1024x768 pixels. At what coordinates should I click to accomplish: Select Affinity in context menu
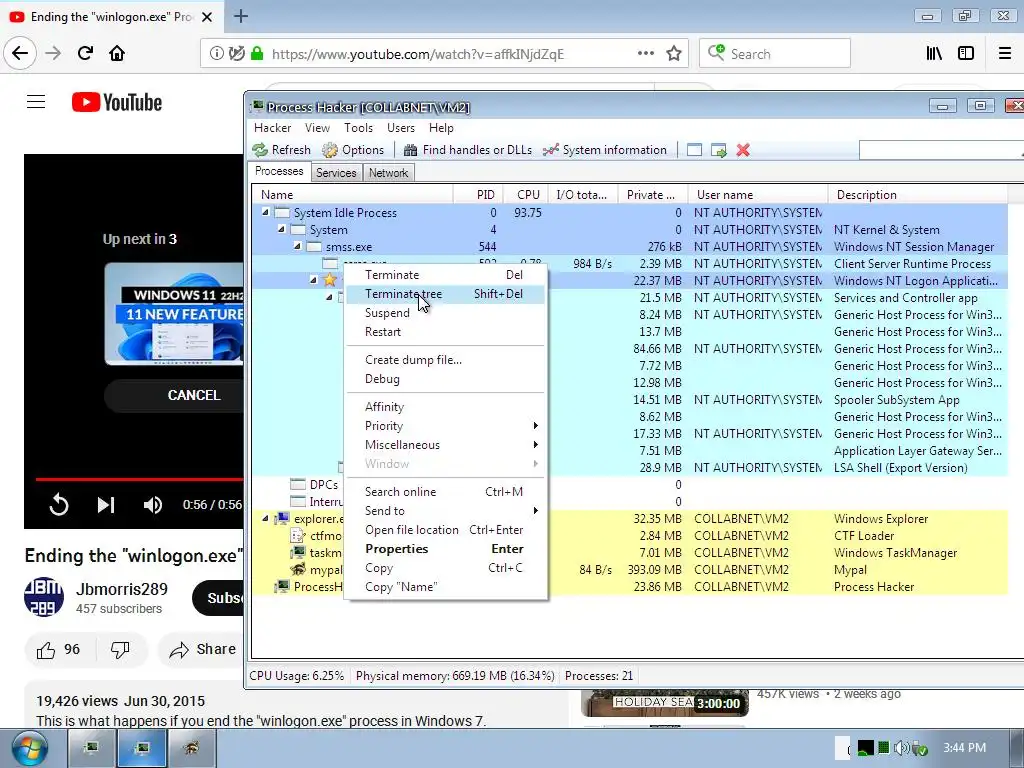[x=445, y=407]
